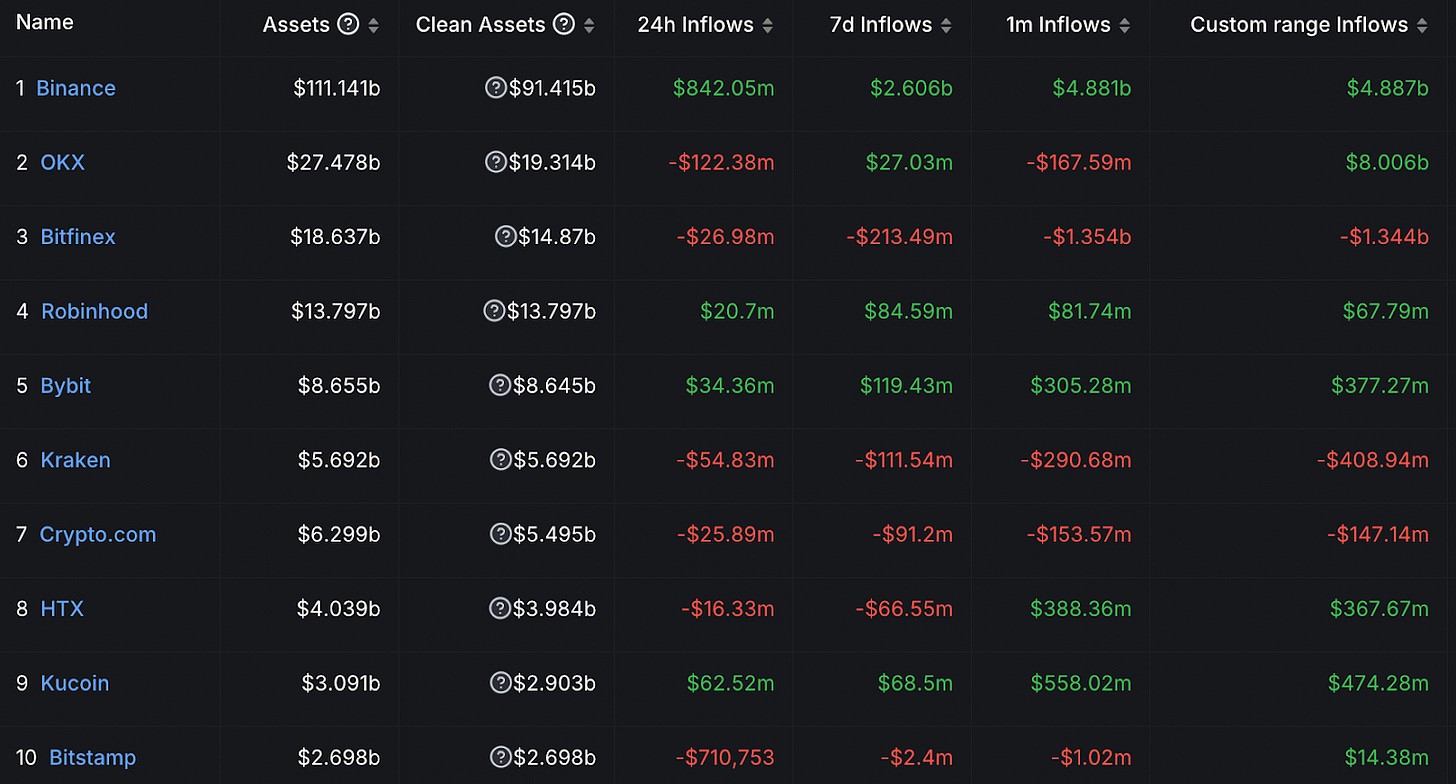Click the help icon beside Assets header
Screen dimensions: 1456x784
pyautogui.click(x=348, y=24)
